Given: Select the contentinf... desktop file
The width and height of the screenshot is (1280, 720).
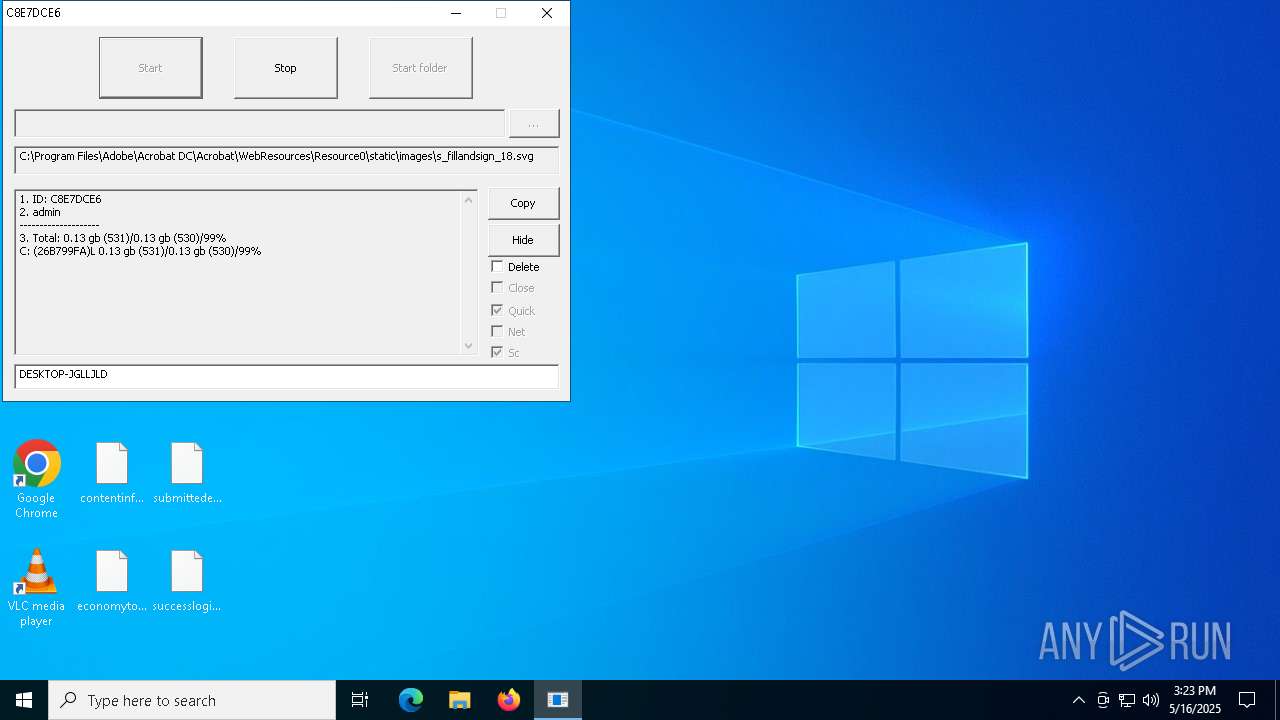Looking at the screenshot, I should (112, 473).
